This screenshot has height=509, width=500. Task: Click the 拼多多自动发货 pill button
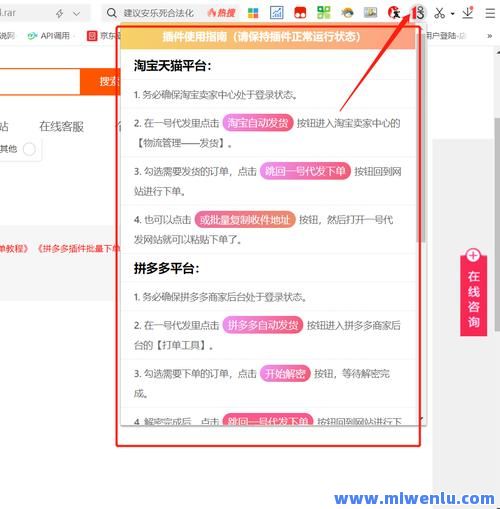(263, 325)
